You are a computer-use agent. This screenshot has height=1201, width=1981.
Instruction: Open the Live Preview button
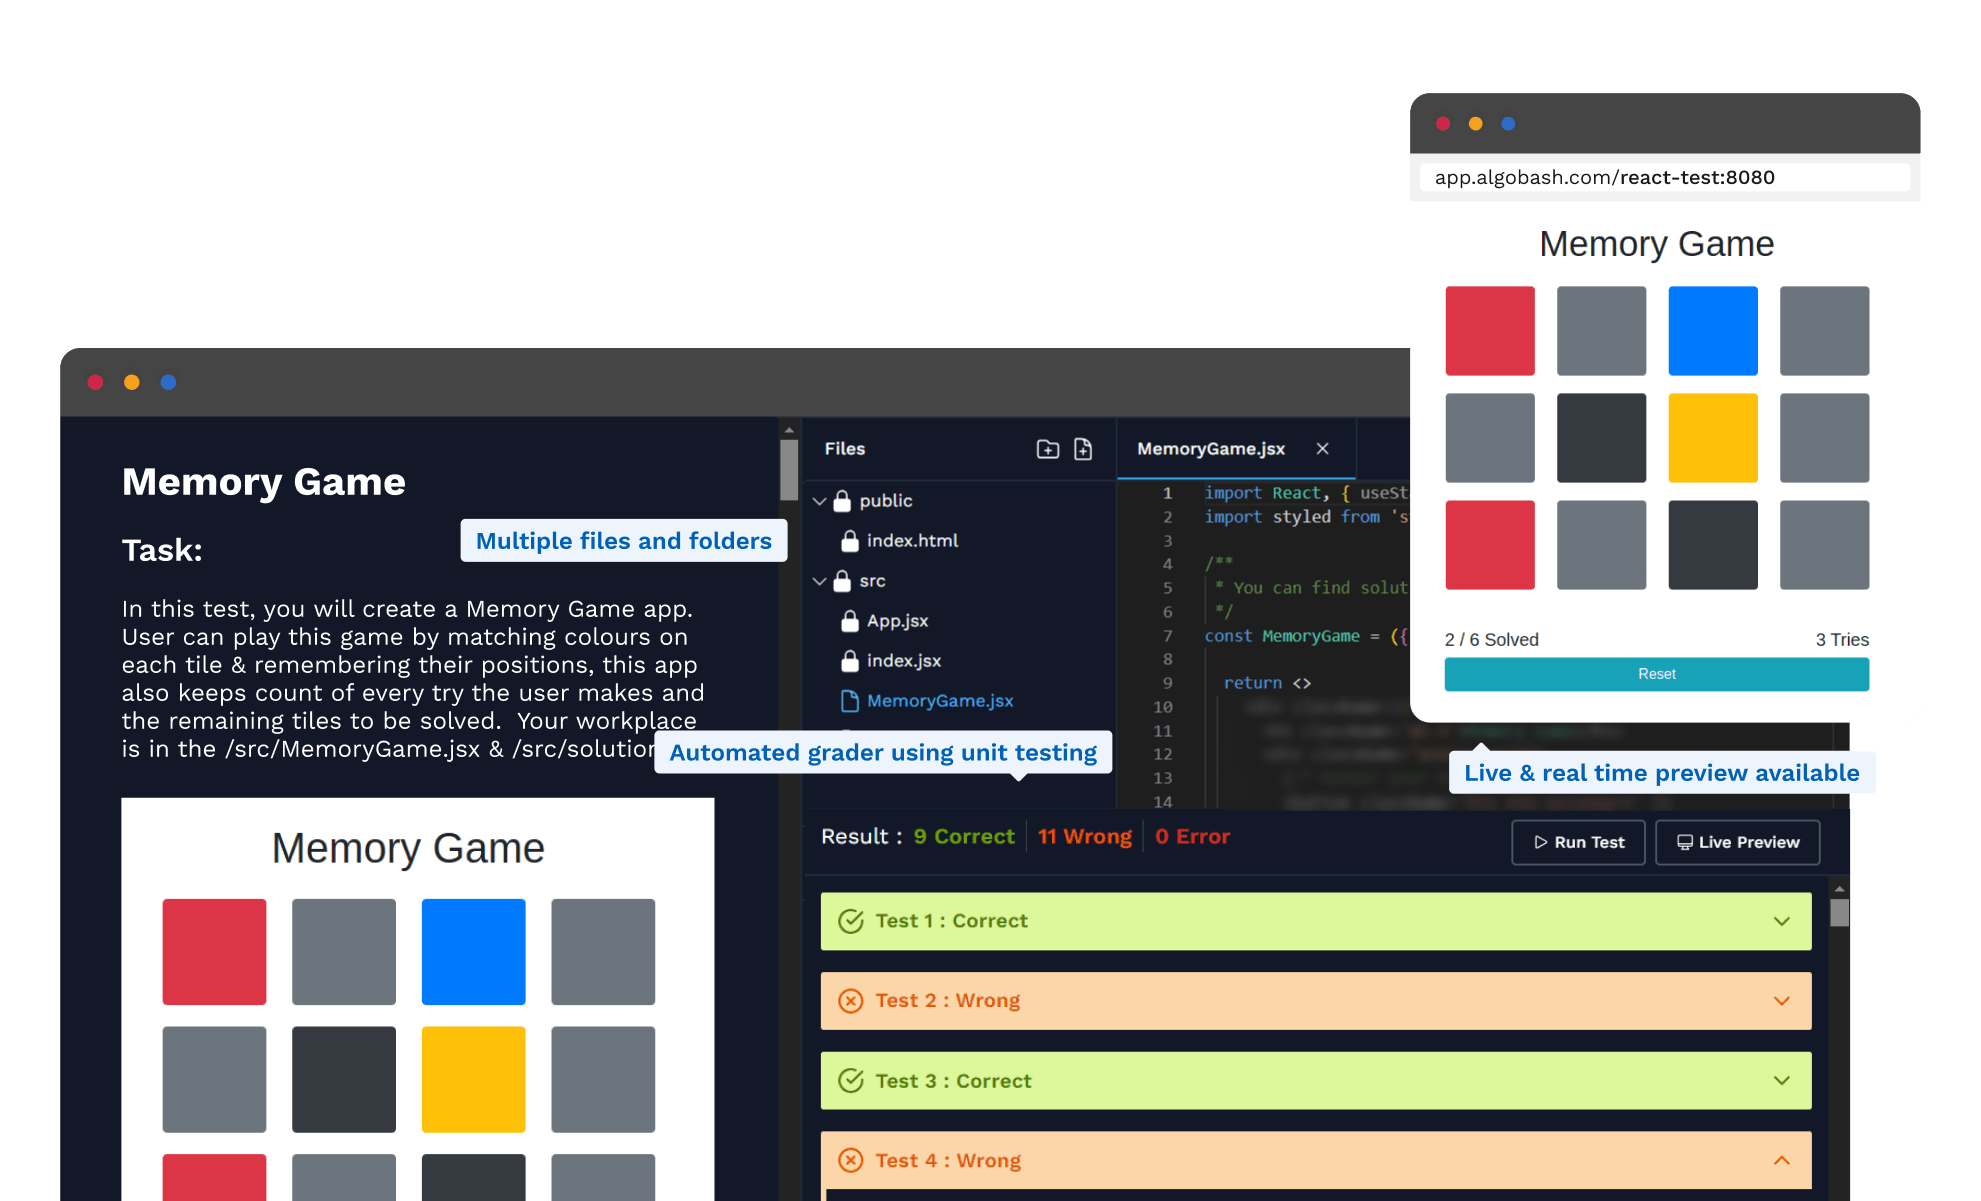1737,842
